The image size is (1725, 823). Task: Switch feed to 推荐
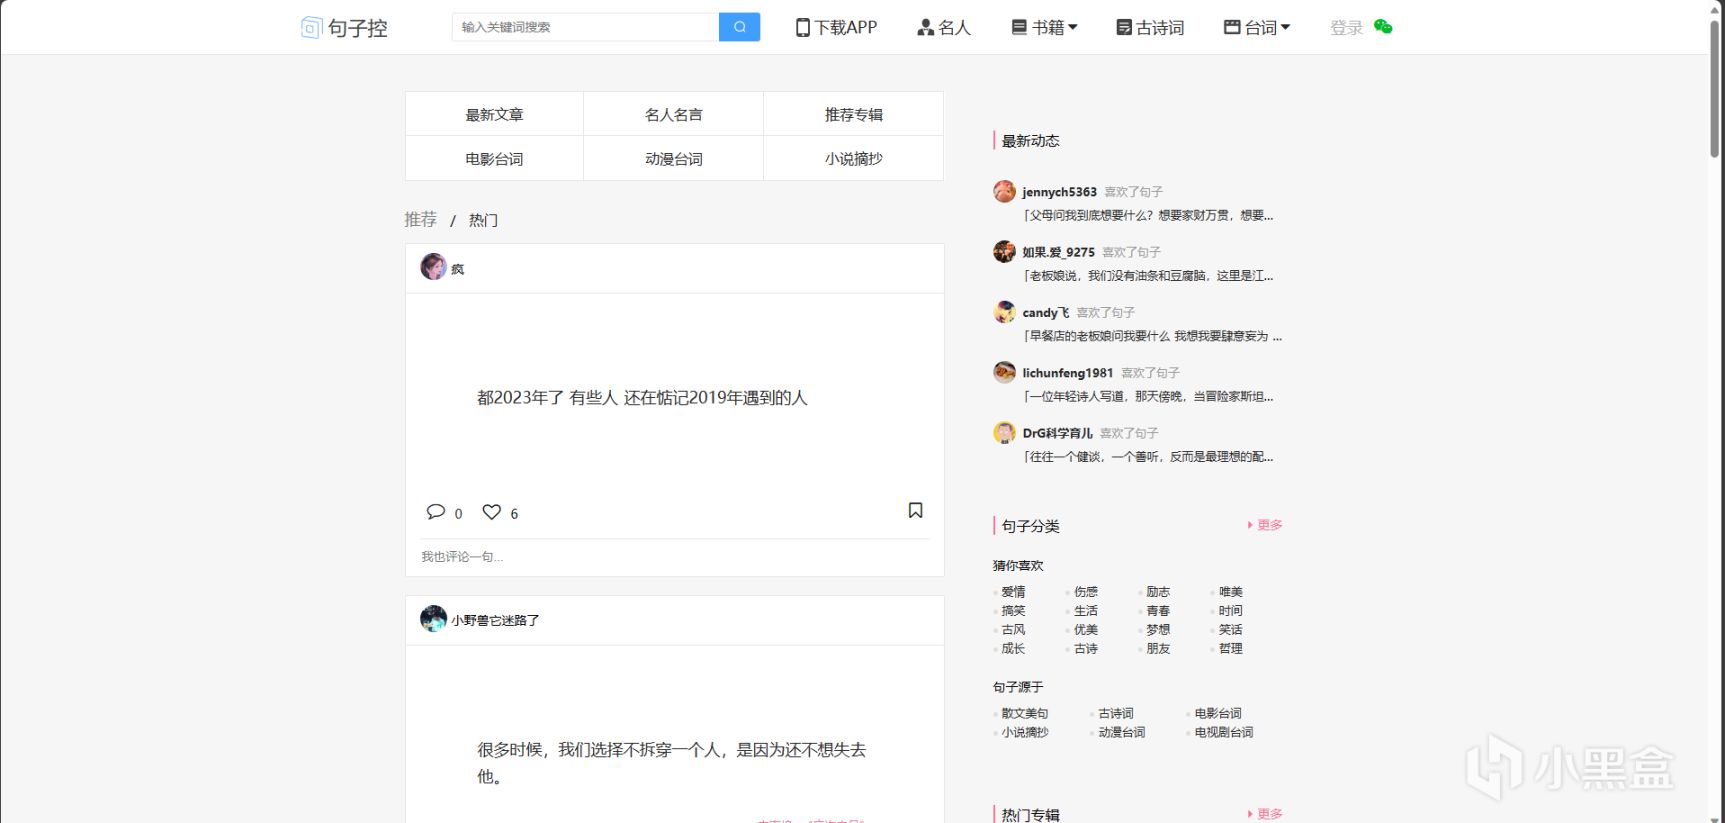421,219
